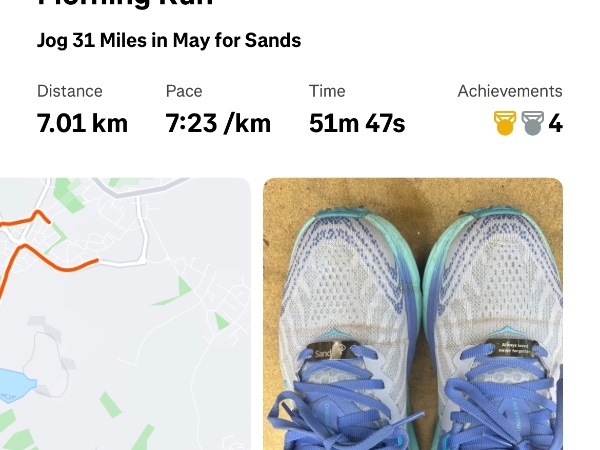Tap the gray trophy achievement icon

(533, 123)
